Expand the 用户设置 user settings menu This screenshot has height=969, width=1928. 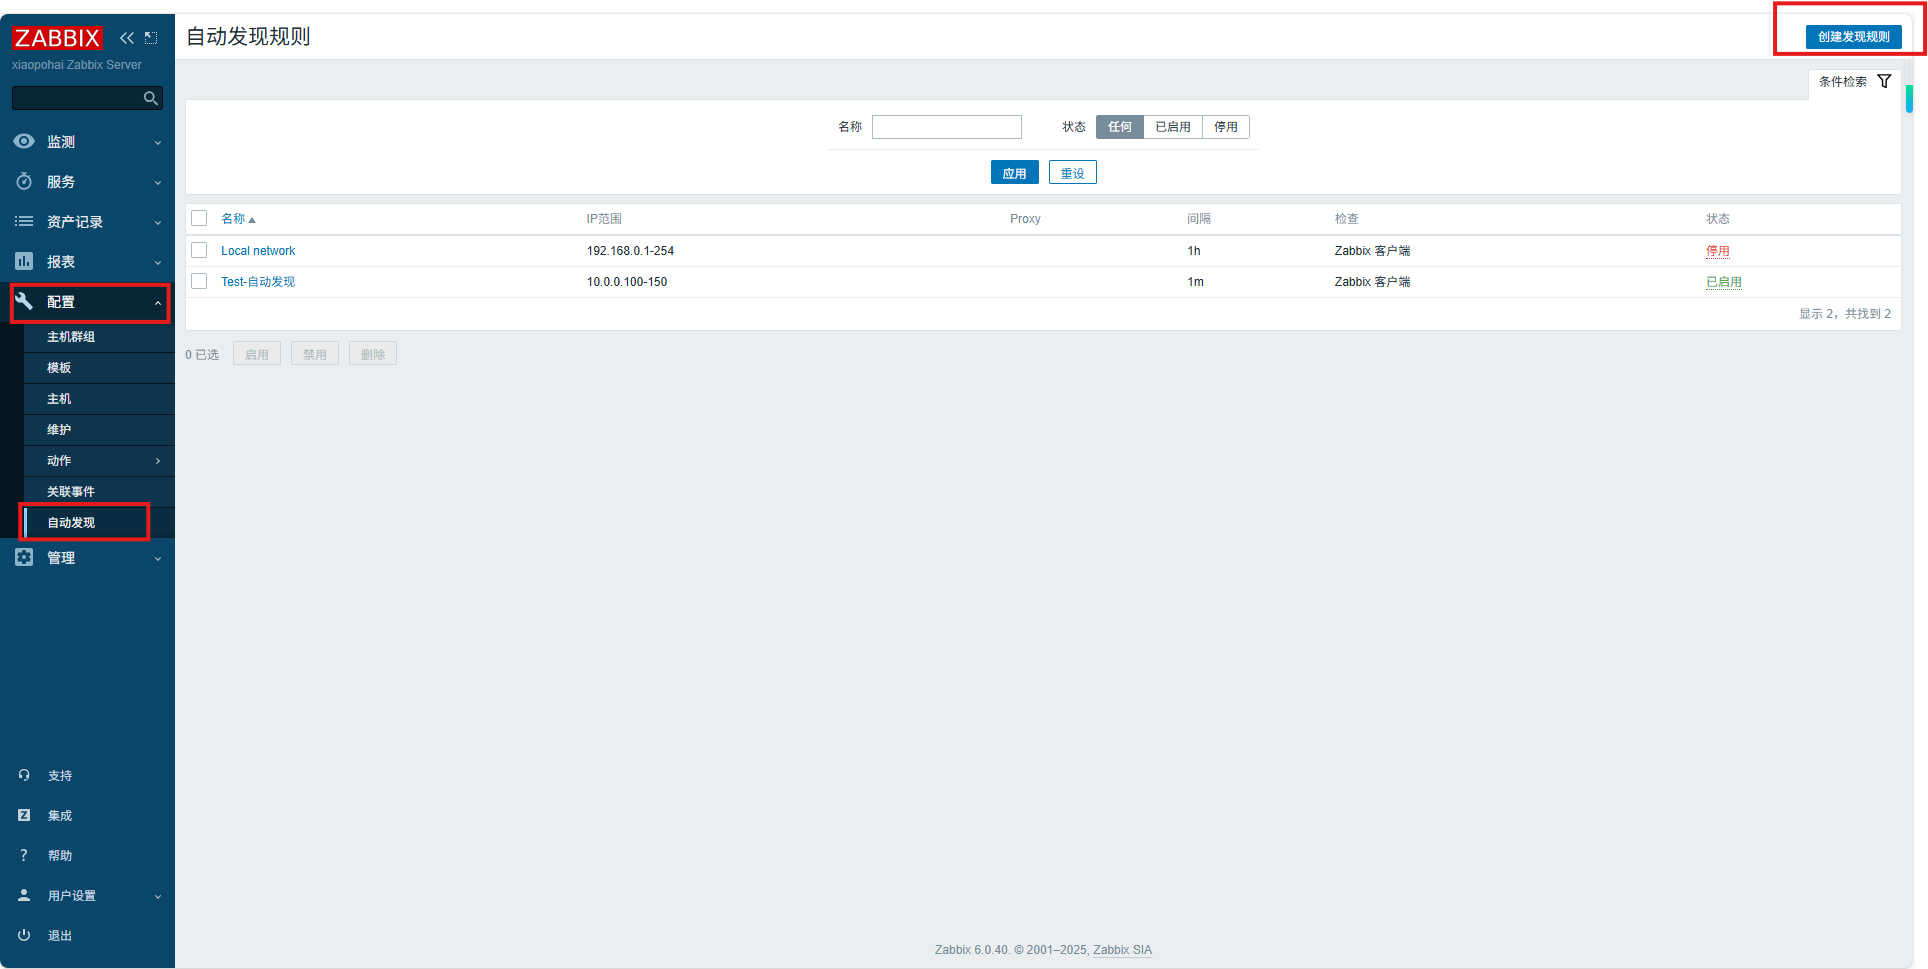[70, 895]
